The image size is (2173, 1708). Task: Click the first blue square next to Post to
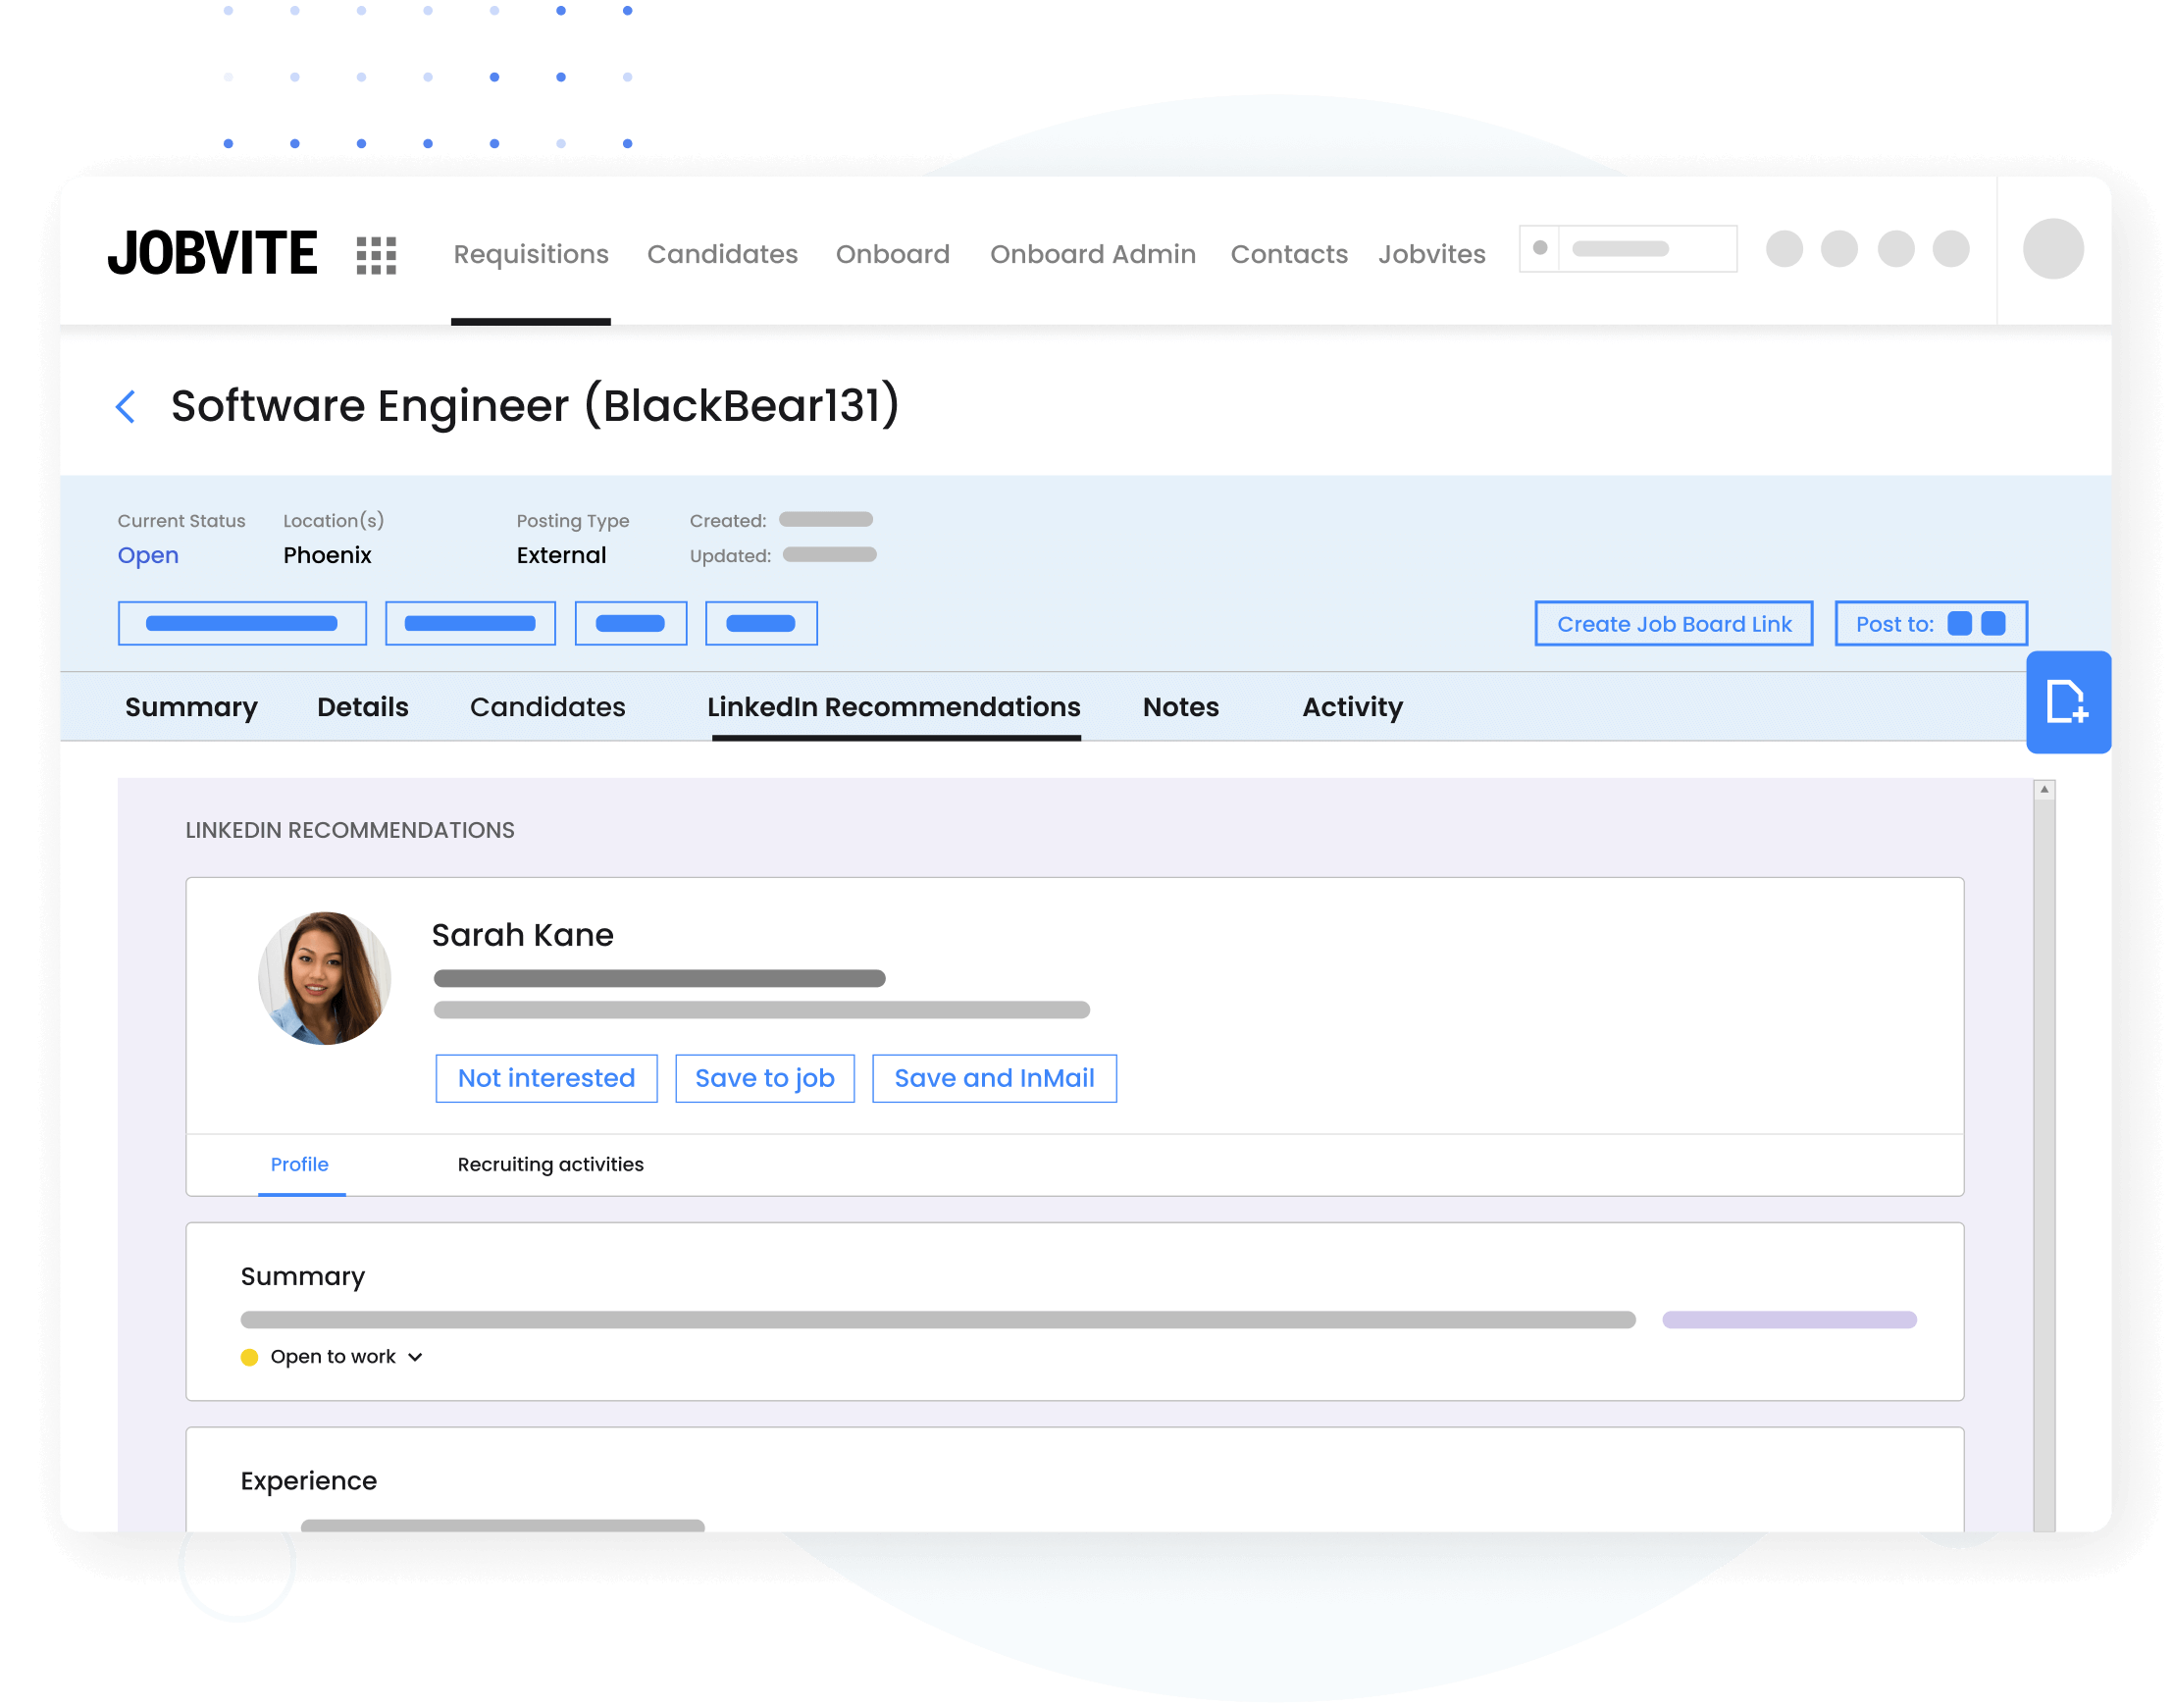(1959, 624)
